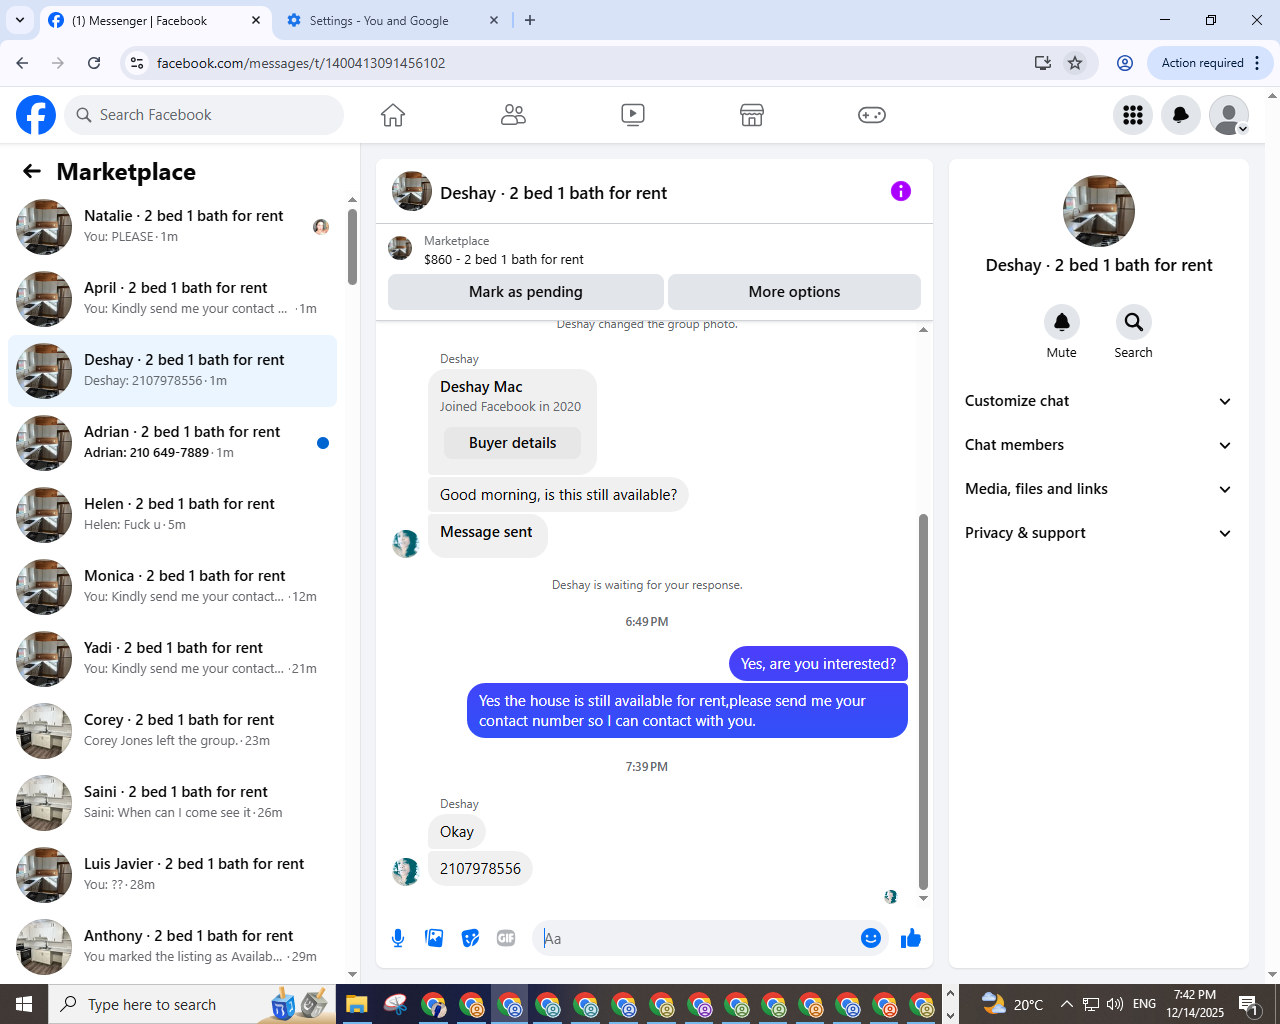Click the 2107978556 message bubble
The height and width of the screenshot is (1024, 1280).
tap(480, 869)
